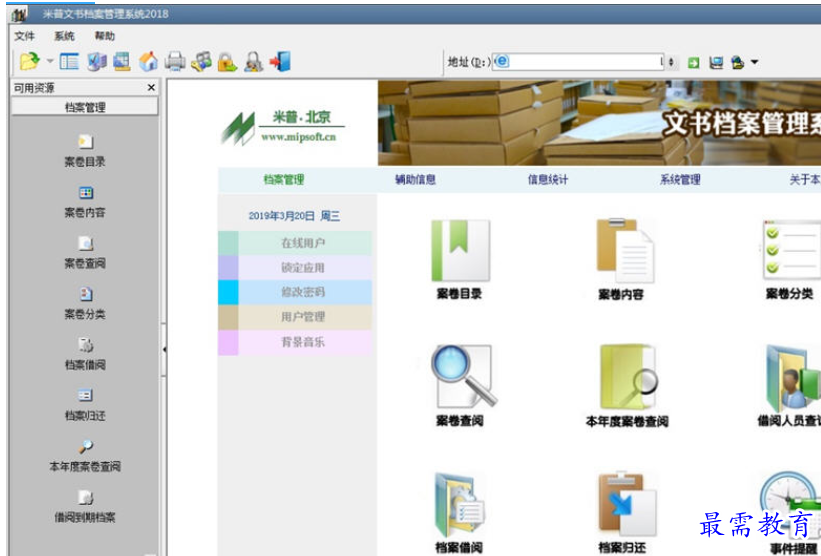
Task: Select the 辅助信息 tab
Action: [415, 180]
